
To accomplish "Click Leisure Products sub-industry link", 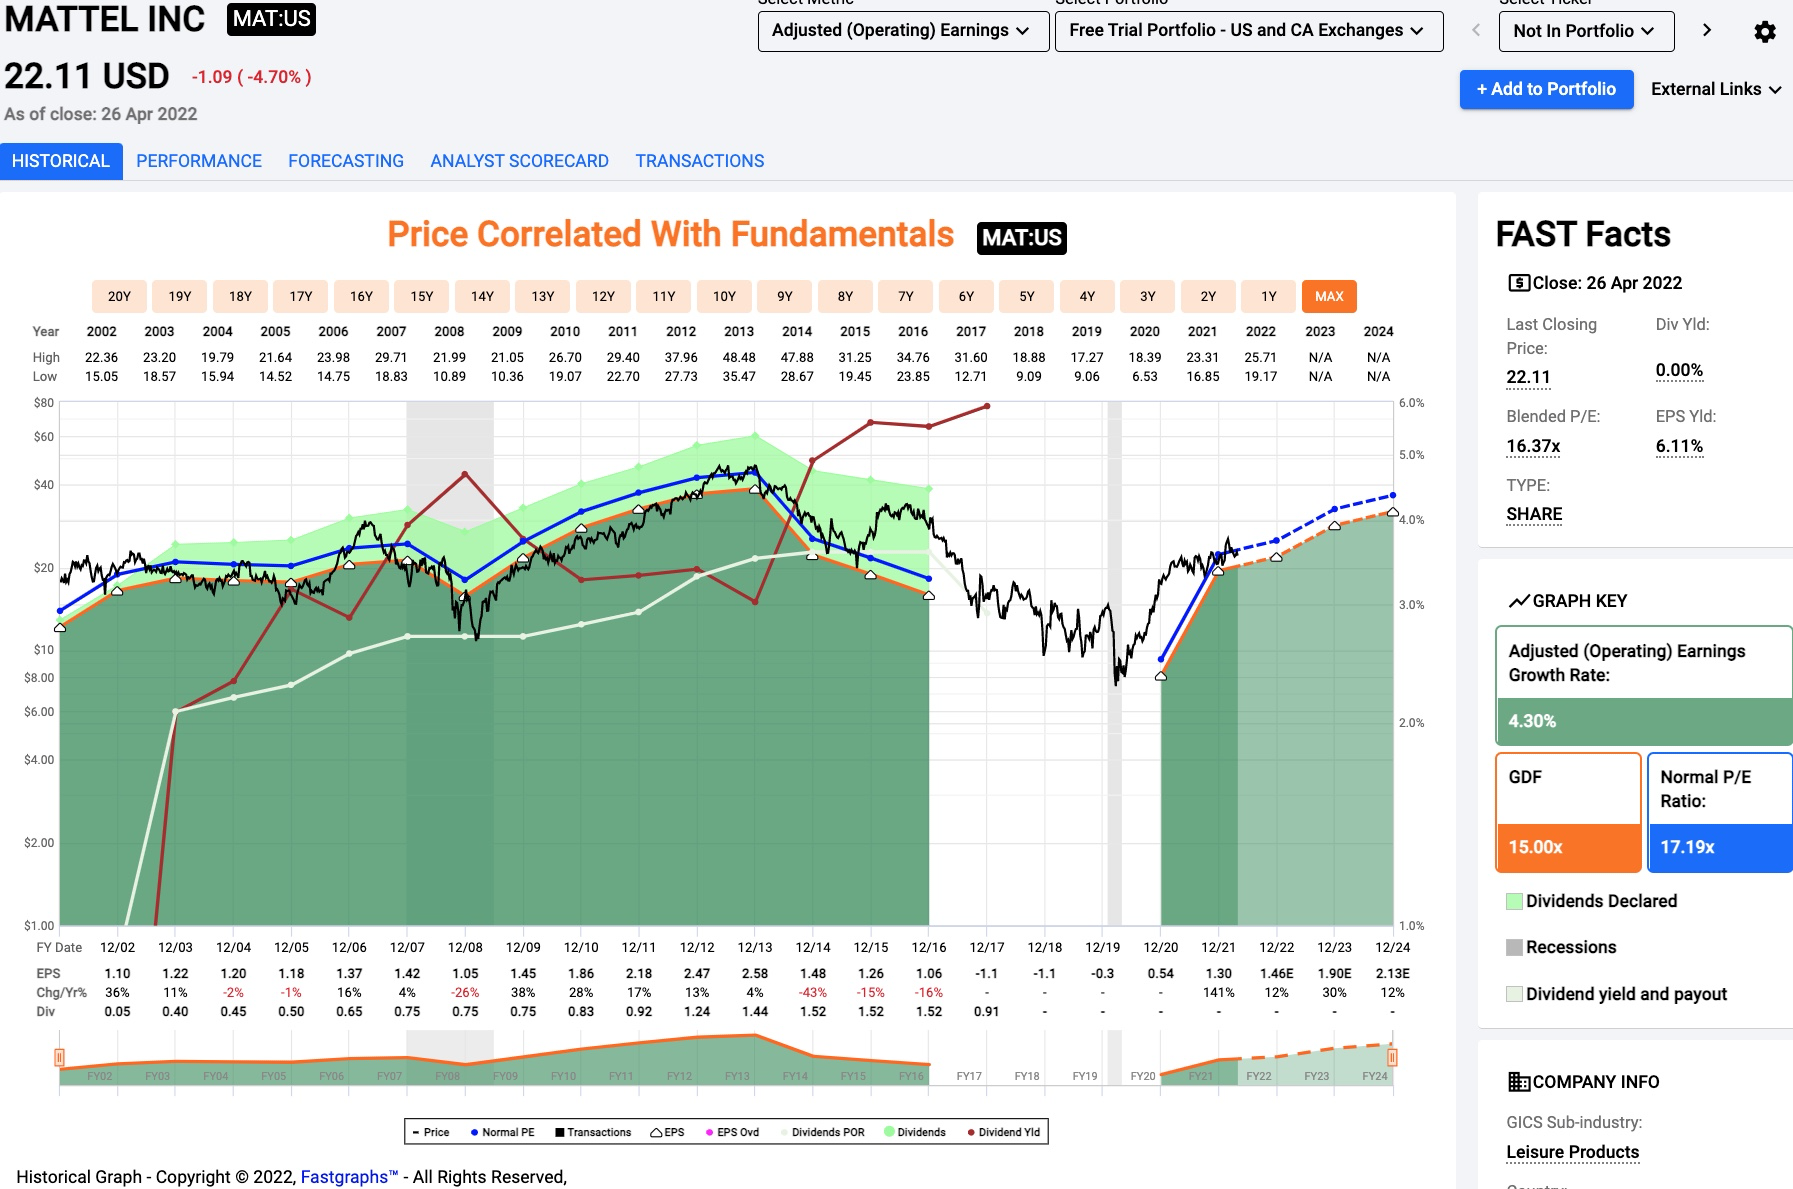I will click(1572, 1152).
